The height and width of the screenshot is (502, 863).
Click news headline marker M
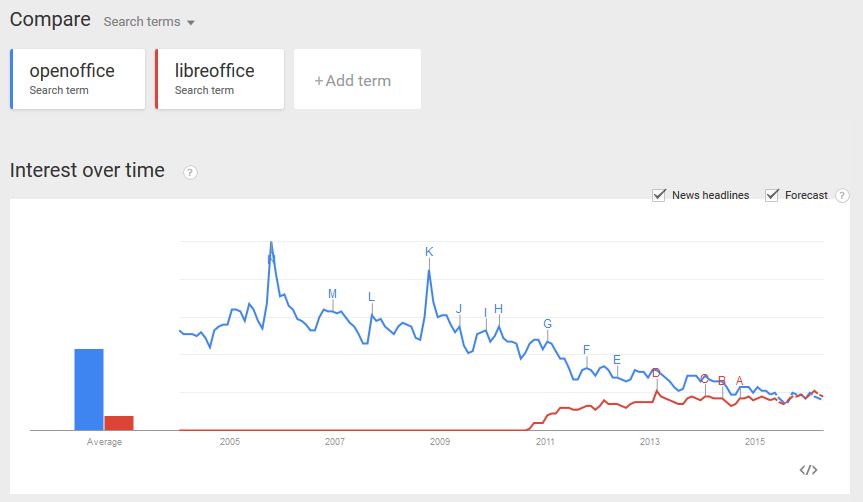333,294
